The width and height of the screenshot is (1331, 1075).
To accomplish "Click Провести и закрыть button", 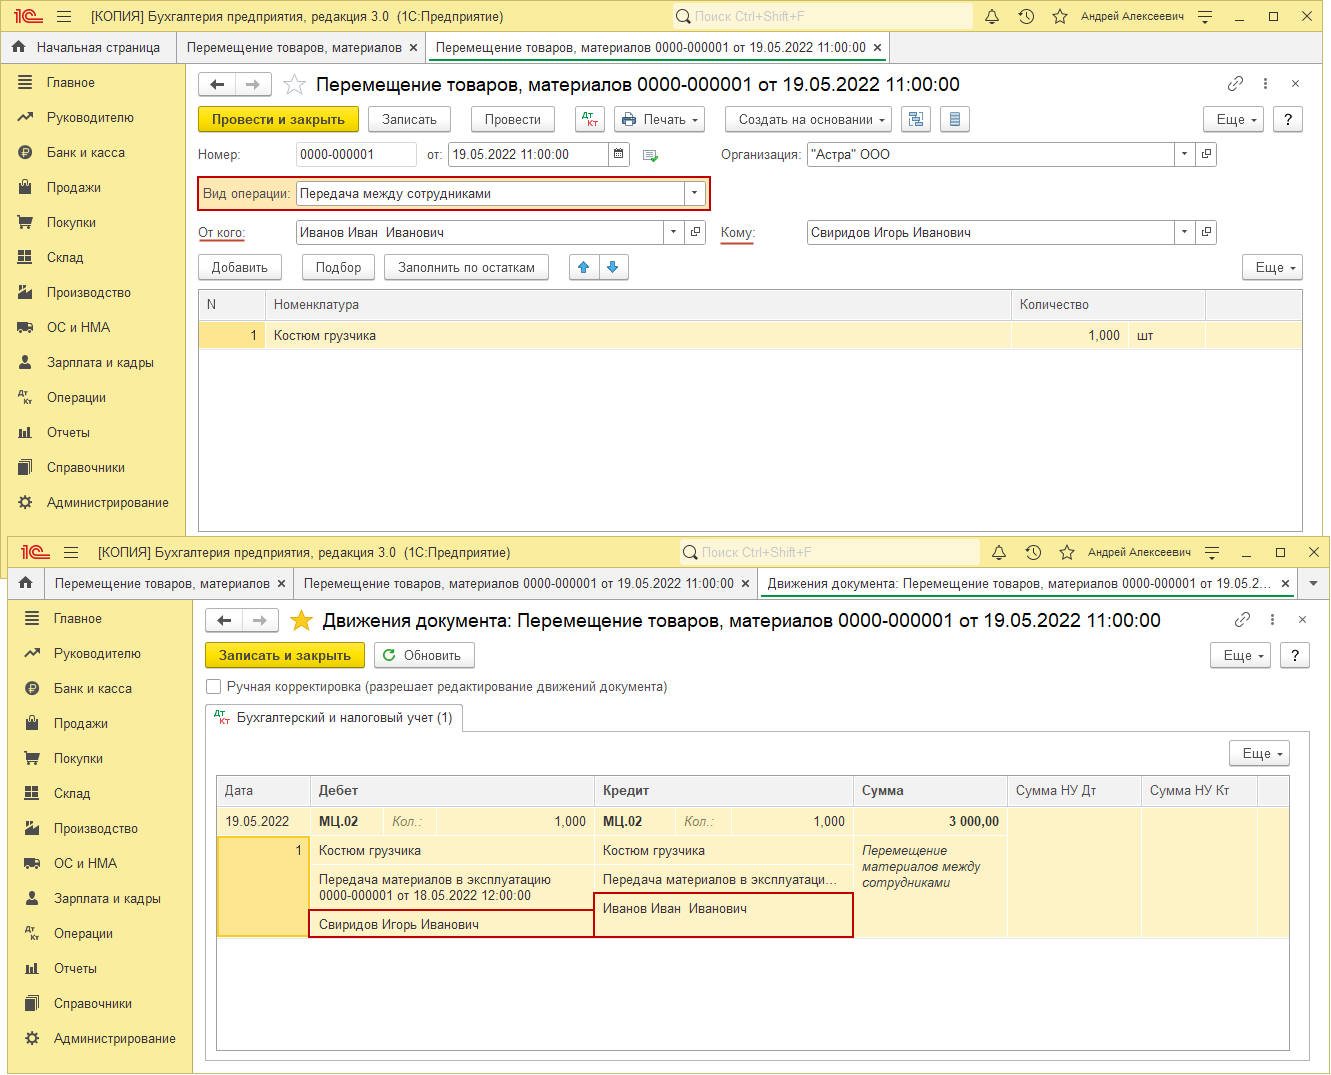I will point(278,119).
